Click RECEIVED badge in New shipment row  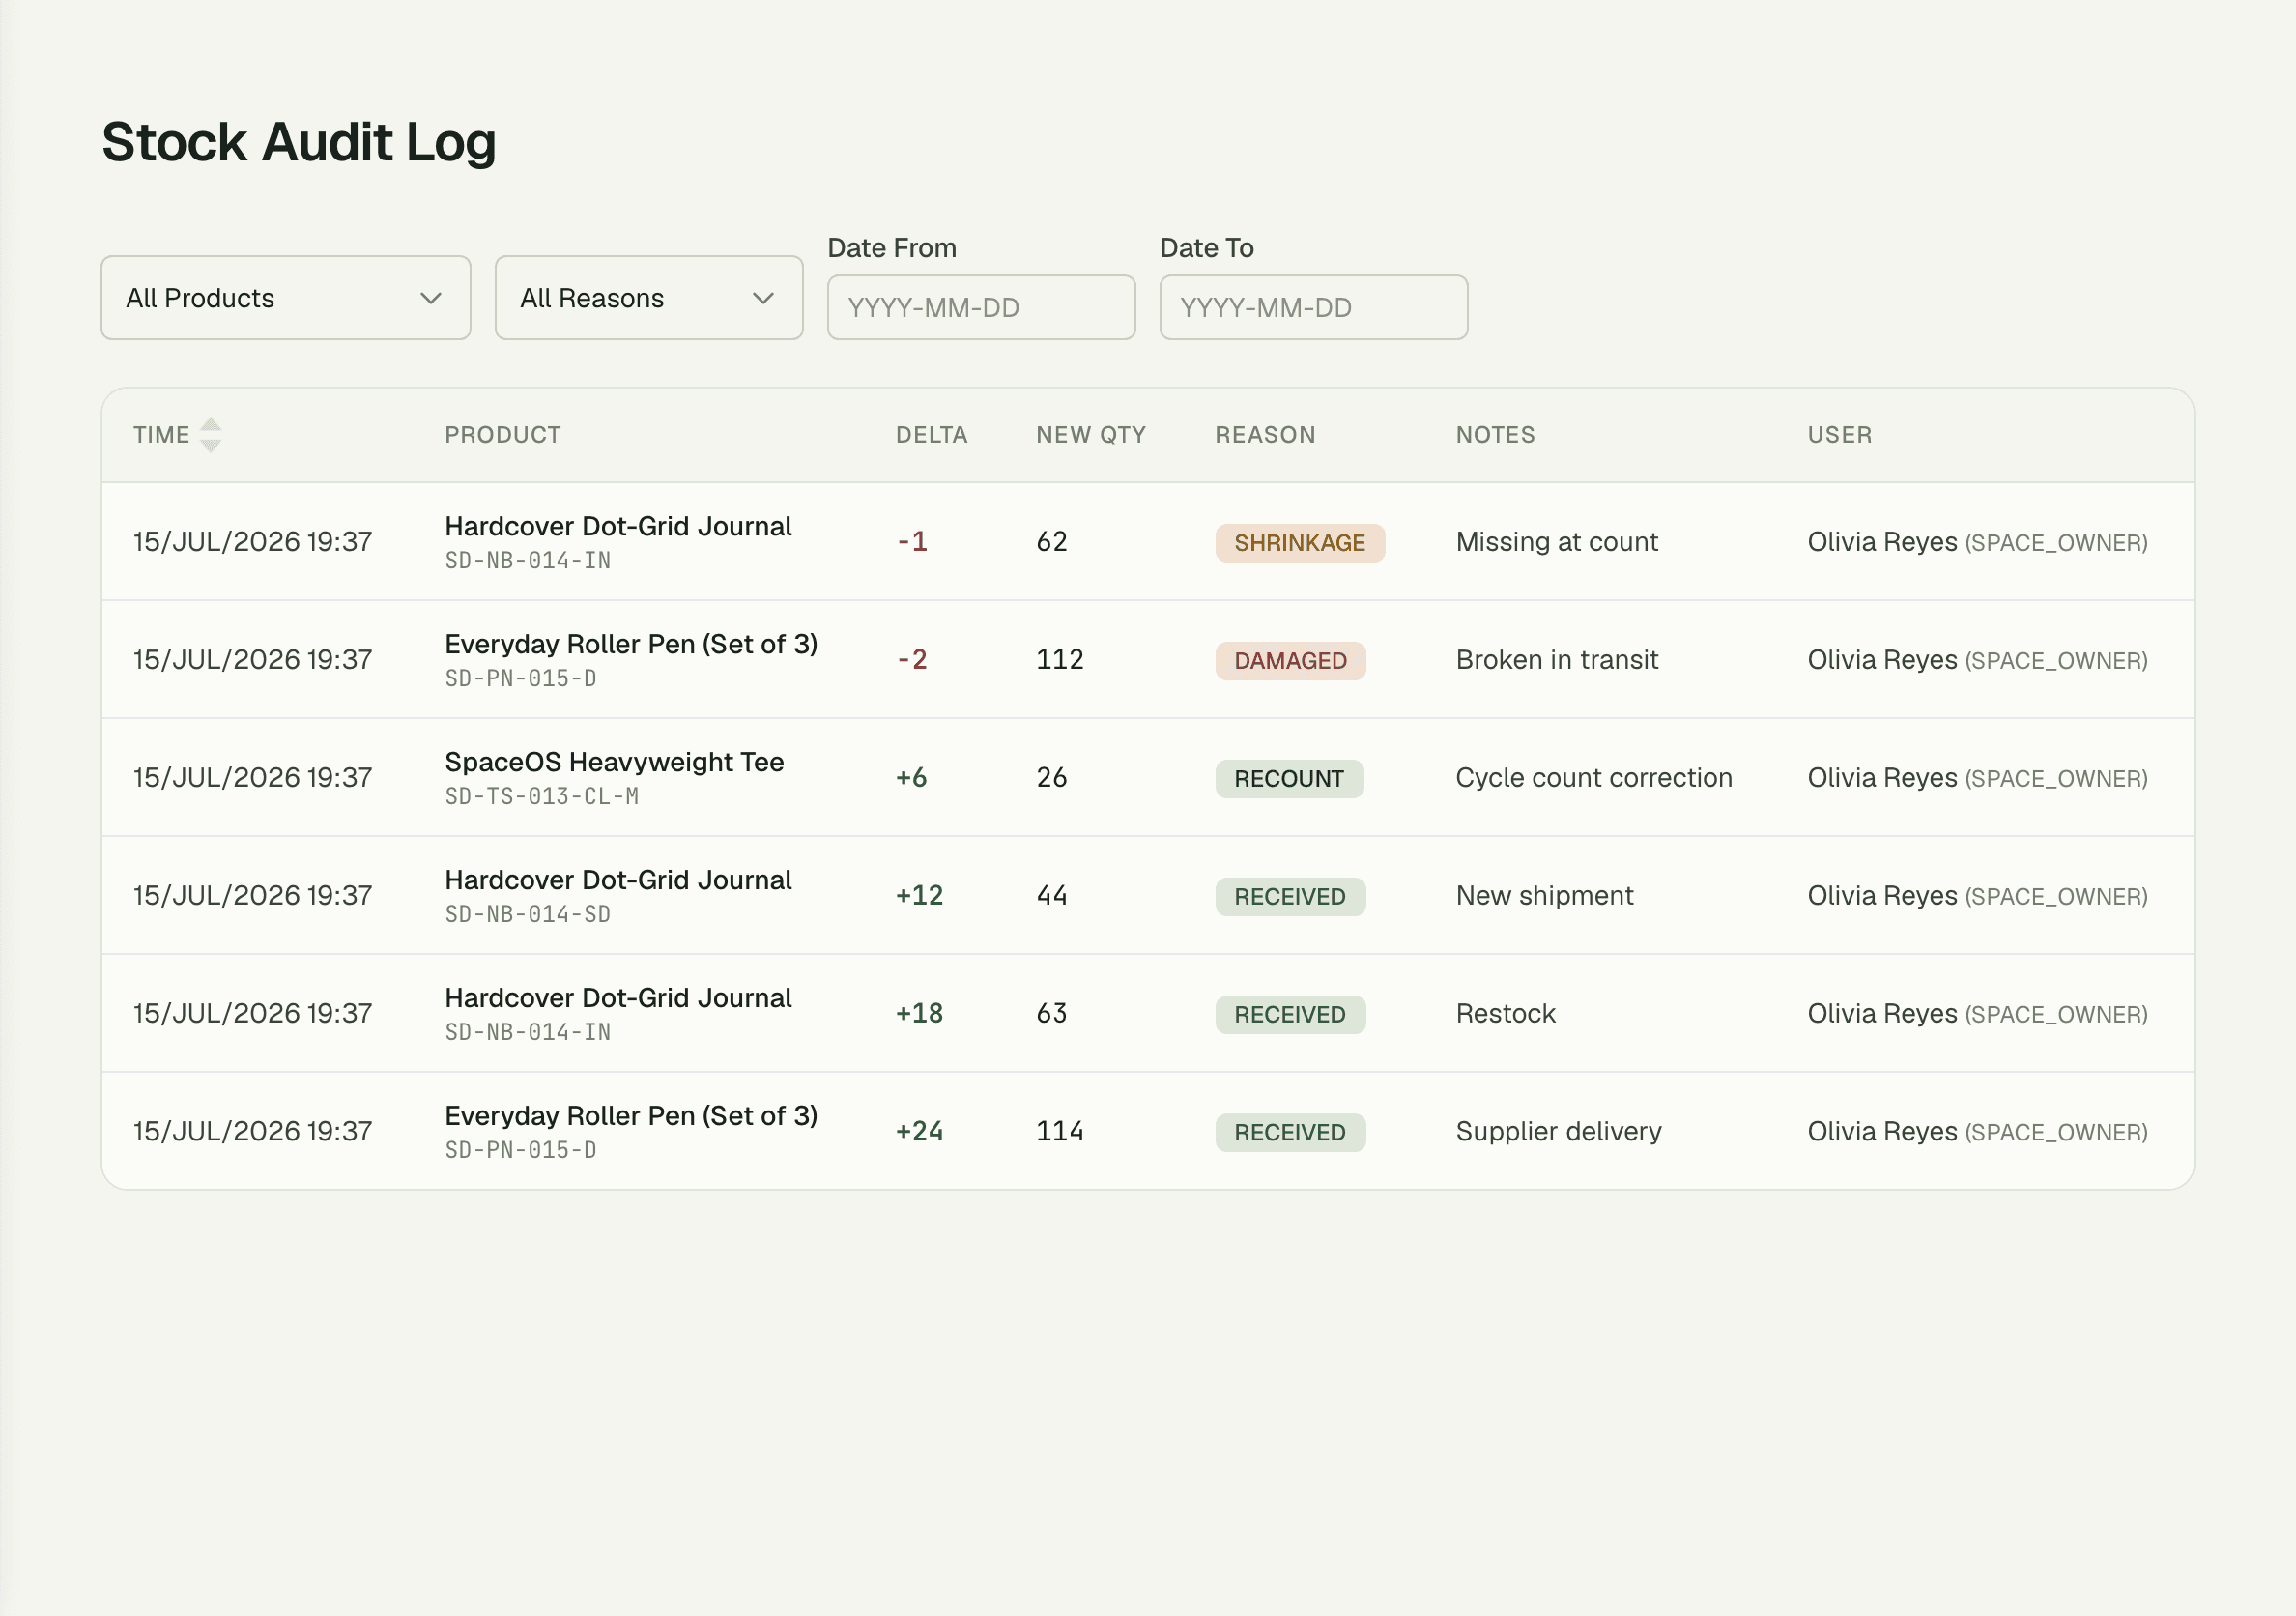tap(1290, 897)
